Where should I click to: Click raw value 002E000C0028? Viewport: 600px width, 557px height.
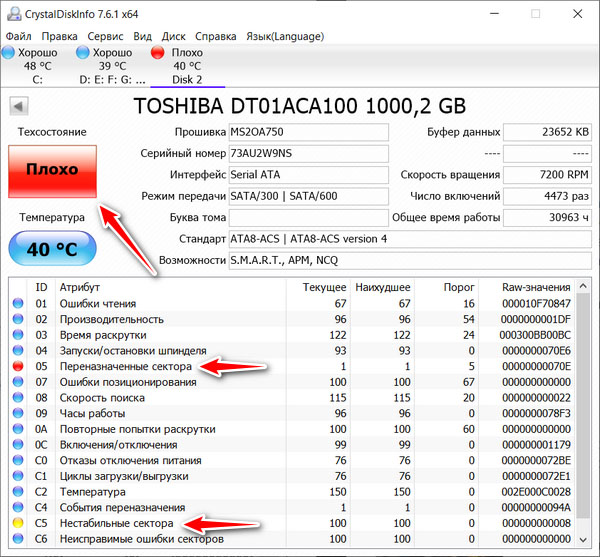pyautogui.click(x=536, y=492)
